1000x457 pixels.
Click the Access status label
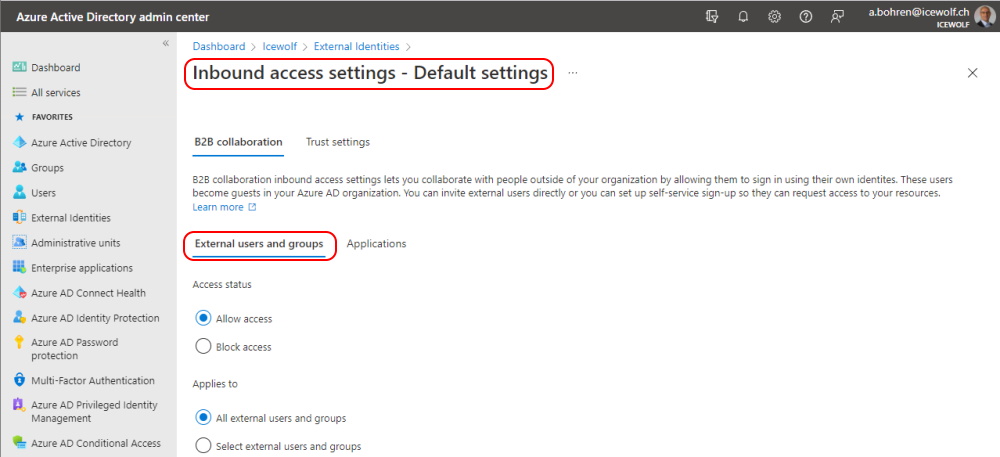[222, 284]
